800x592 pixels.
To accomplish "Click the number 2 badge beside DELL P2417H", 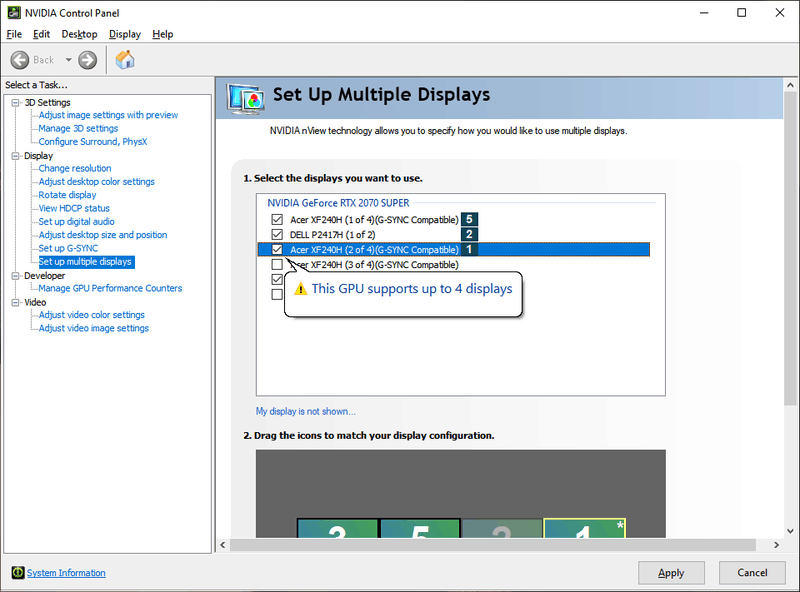I will [x=469, y=234].
